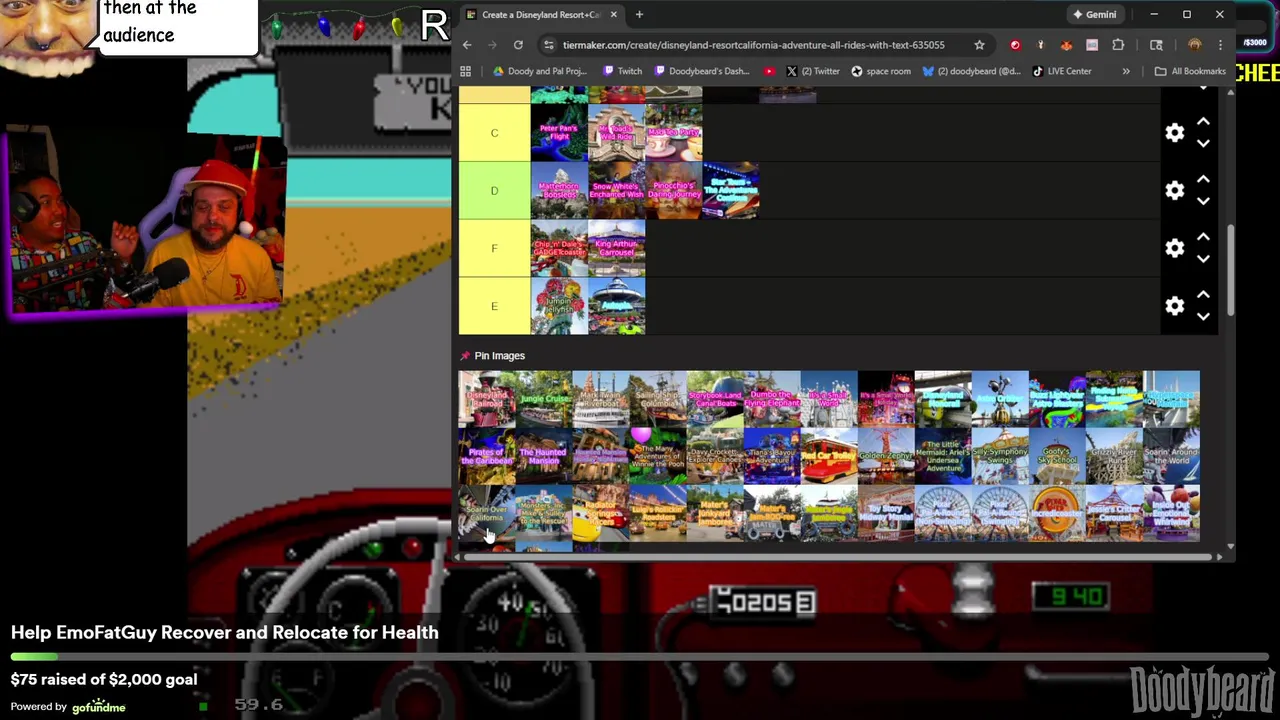Screen dimensions: 1280x720
Task: Reload the TierMaker page
Action: 518,45
